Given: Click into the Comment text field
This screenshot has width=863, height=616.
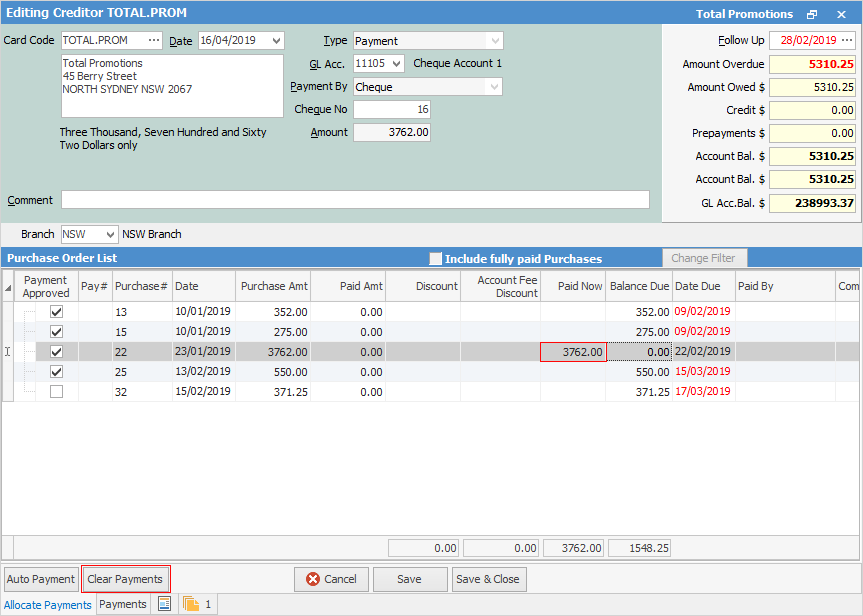Looking at the screenshot, I should tap(355, 200).
